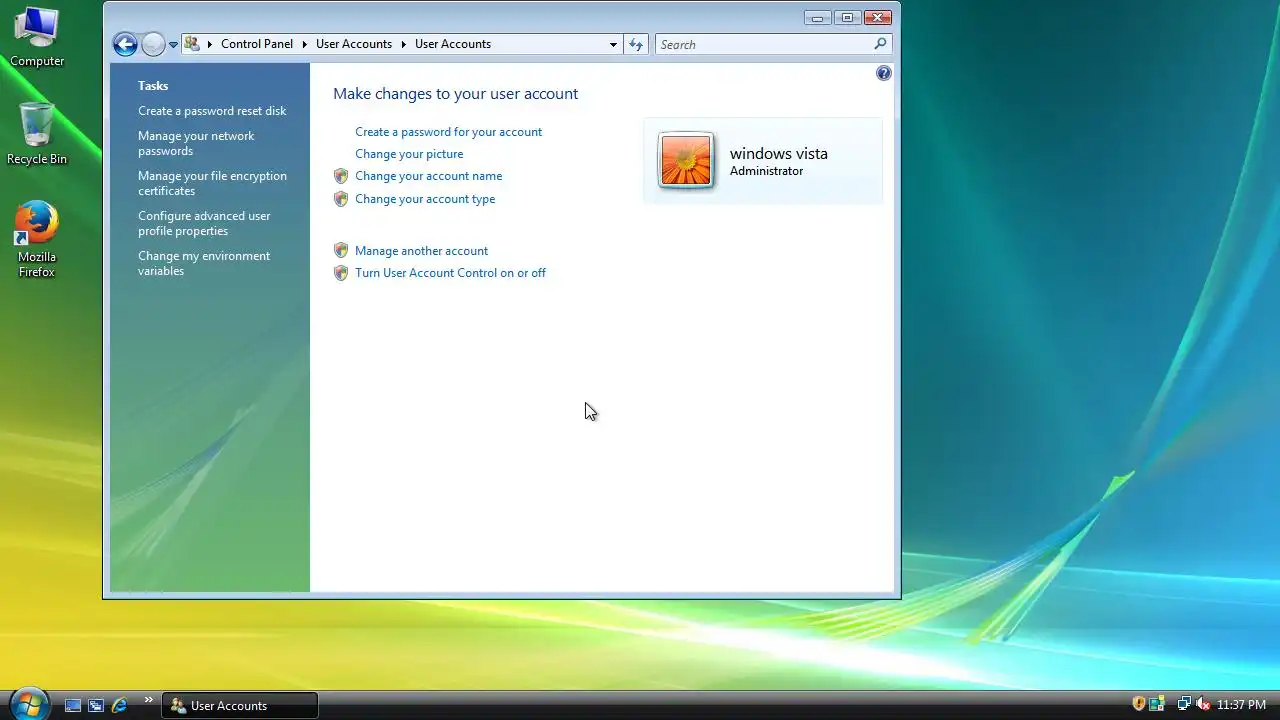Close the User Accounts window
1280x720 pixels.
coord(877,18)
